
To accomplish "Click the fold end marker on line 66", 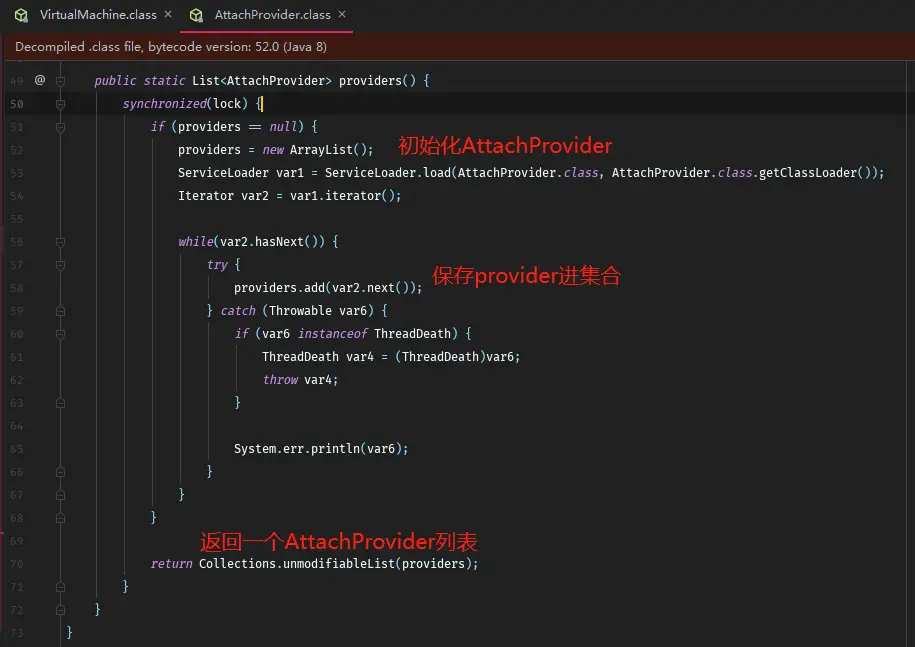I will tap(60, 472).
